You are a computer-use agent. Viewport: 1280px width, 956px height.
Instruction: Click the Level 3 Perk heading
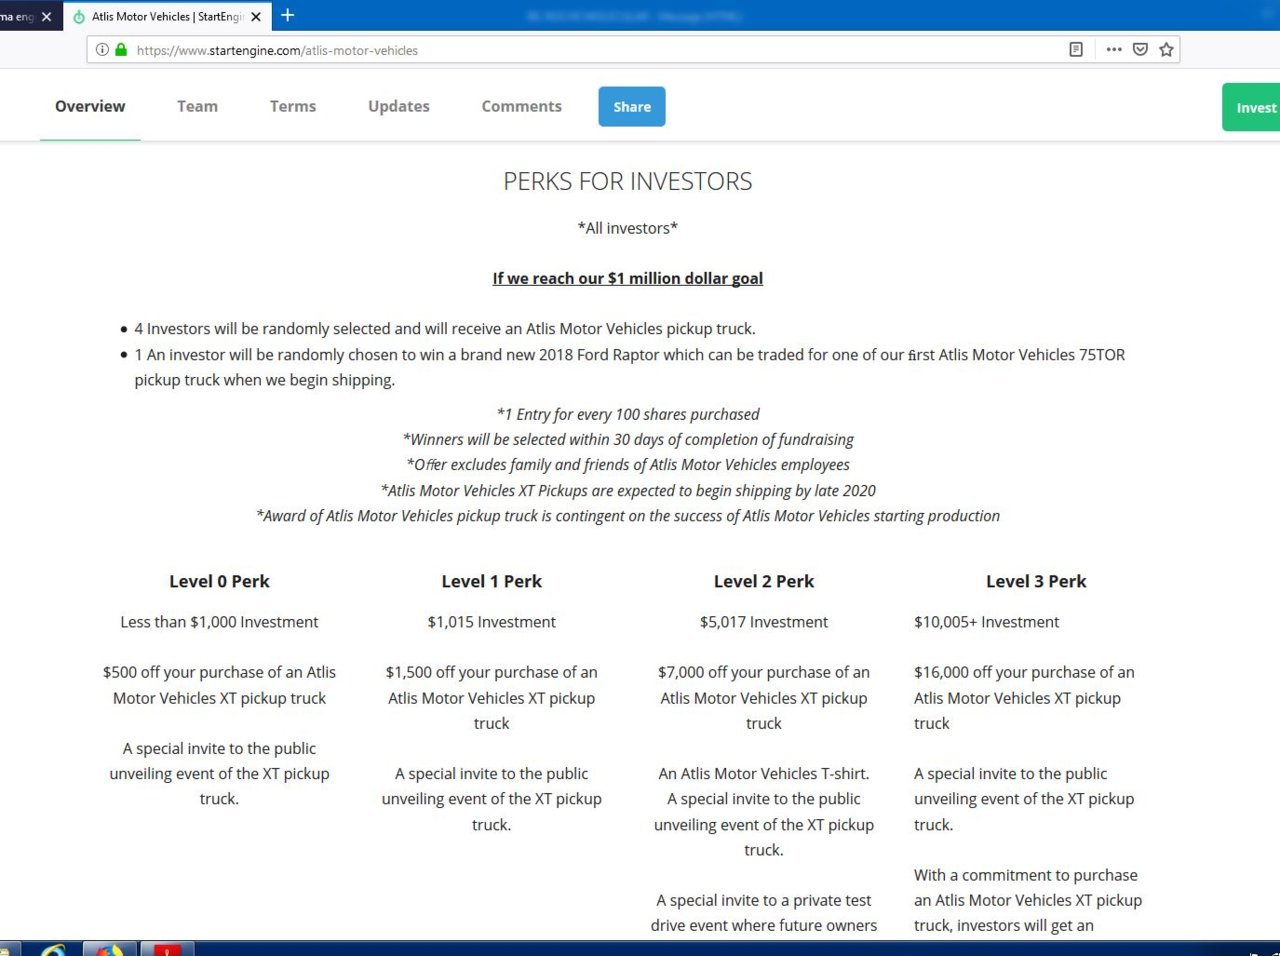(x=1036, y=581)
